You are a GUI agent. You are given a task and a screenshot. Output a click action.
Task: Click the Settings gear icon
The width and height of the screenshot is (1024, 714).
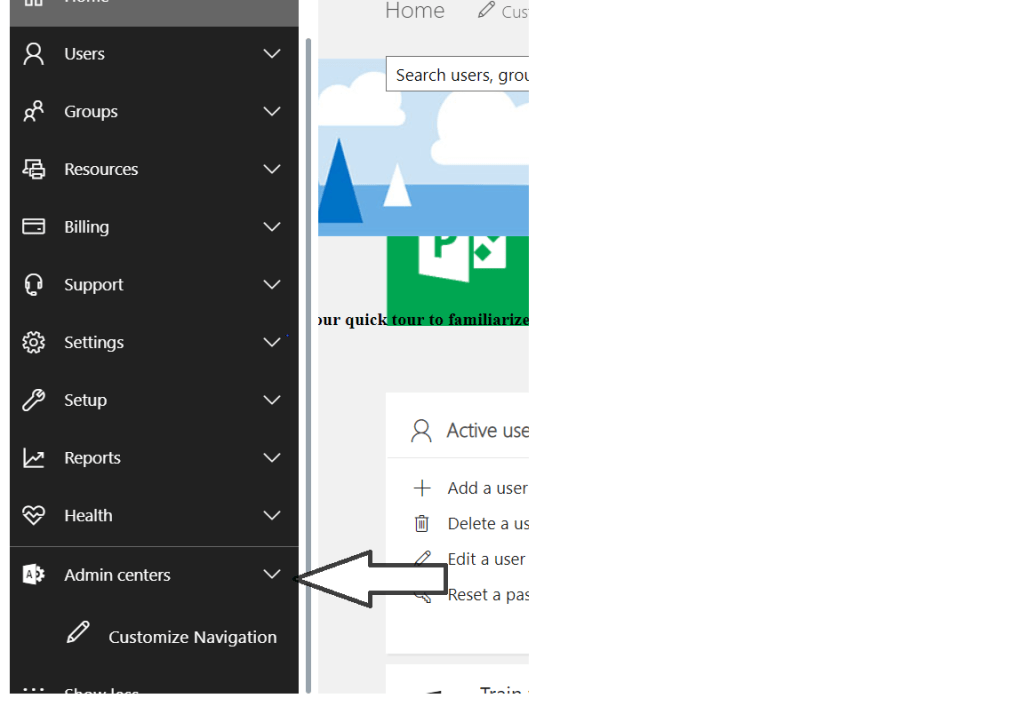click(34, 343)
